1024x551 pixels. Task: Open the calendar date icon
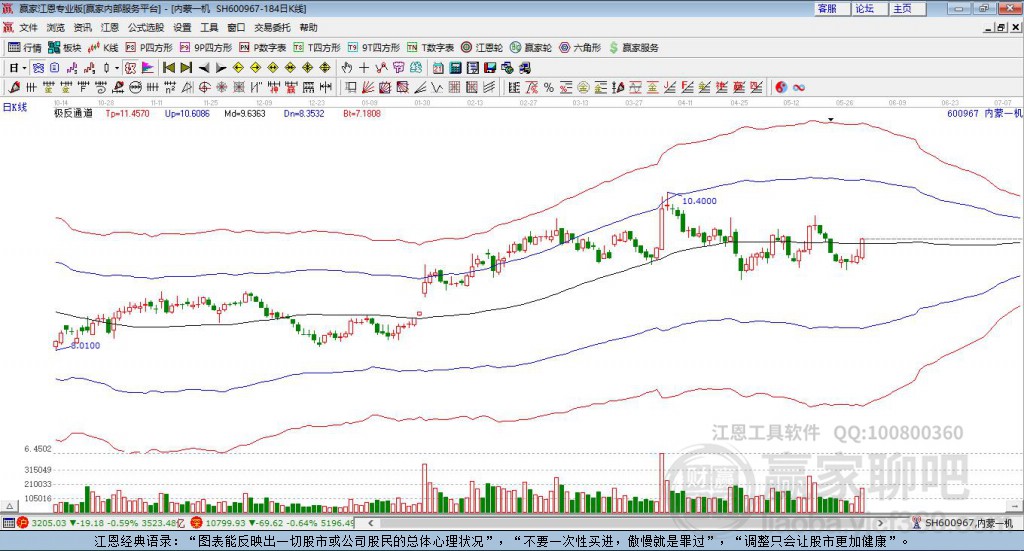point(438,67)
